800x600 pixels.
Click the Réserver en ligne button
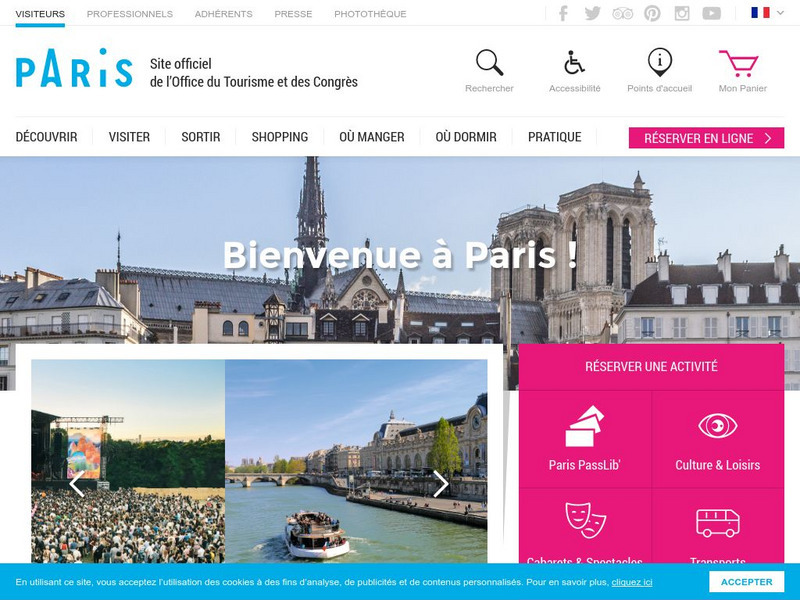(706, 138)
